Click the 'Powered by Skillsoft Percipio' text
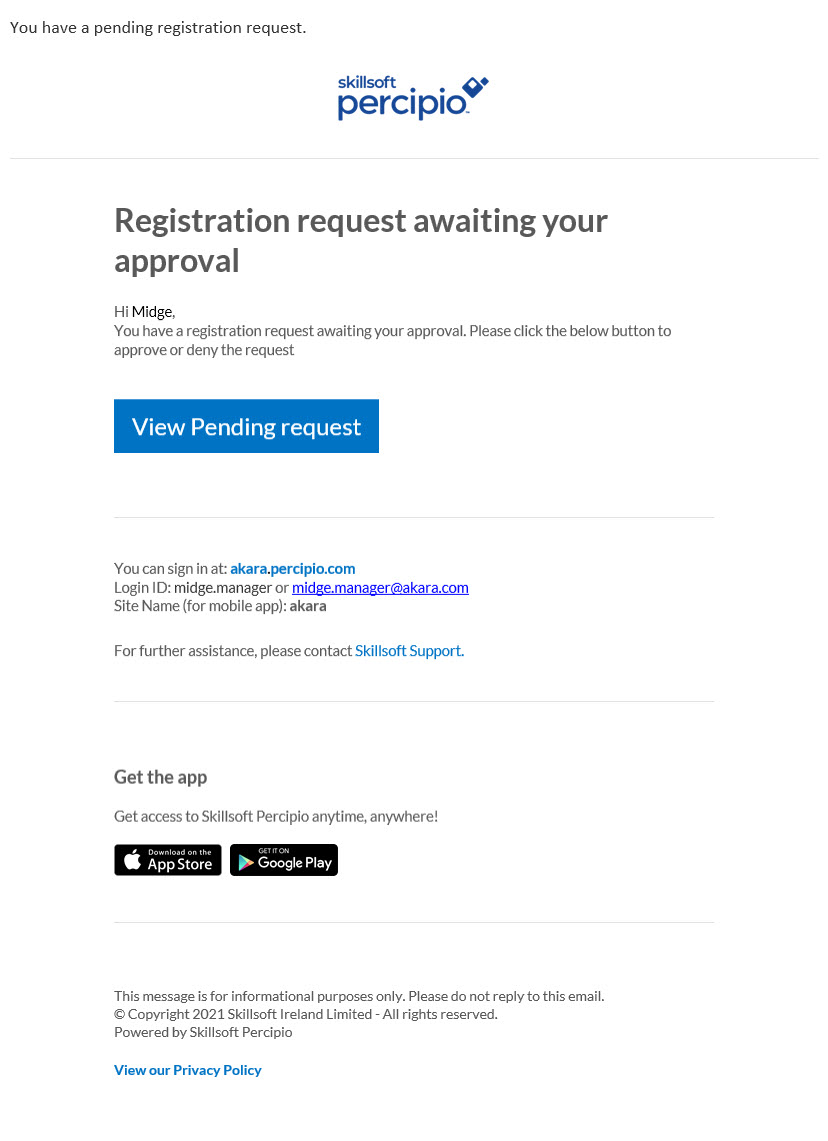 203,1032
